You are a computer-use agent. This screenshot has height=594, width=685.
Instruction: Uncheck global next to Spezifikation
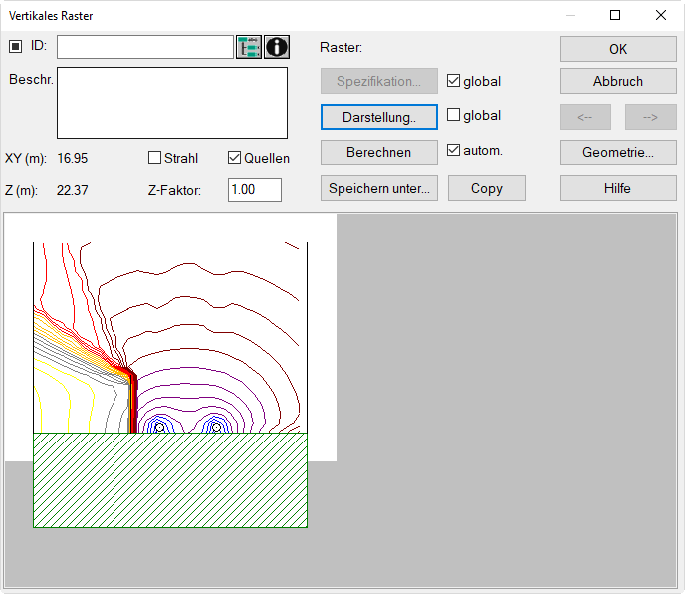click(453, 81)
